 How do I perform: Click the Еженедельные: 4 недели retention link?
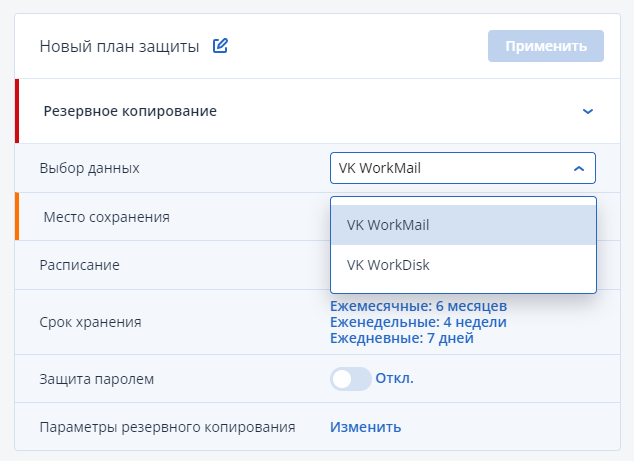click(x=418, y=322)
